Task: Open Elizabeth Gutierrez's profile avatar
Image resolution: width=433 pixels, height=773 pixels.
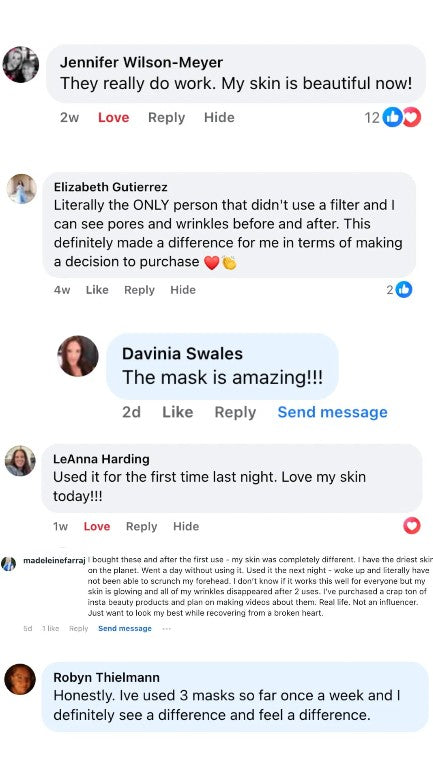Action: tap(22, 188)
